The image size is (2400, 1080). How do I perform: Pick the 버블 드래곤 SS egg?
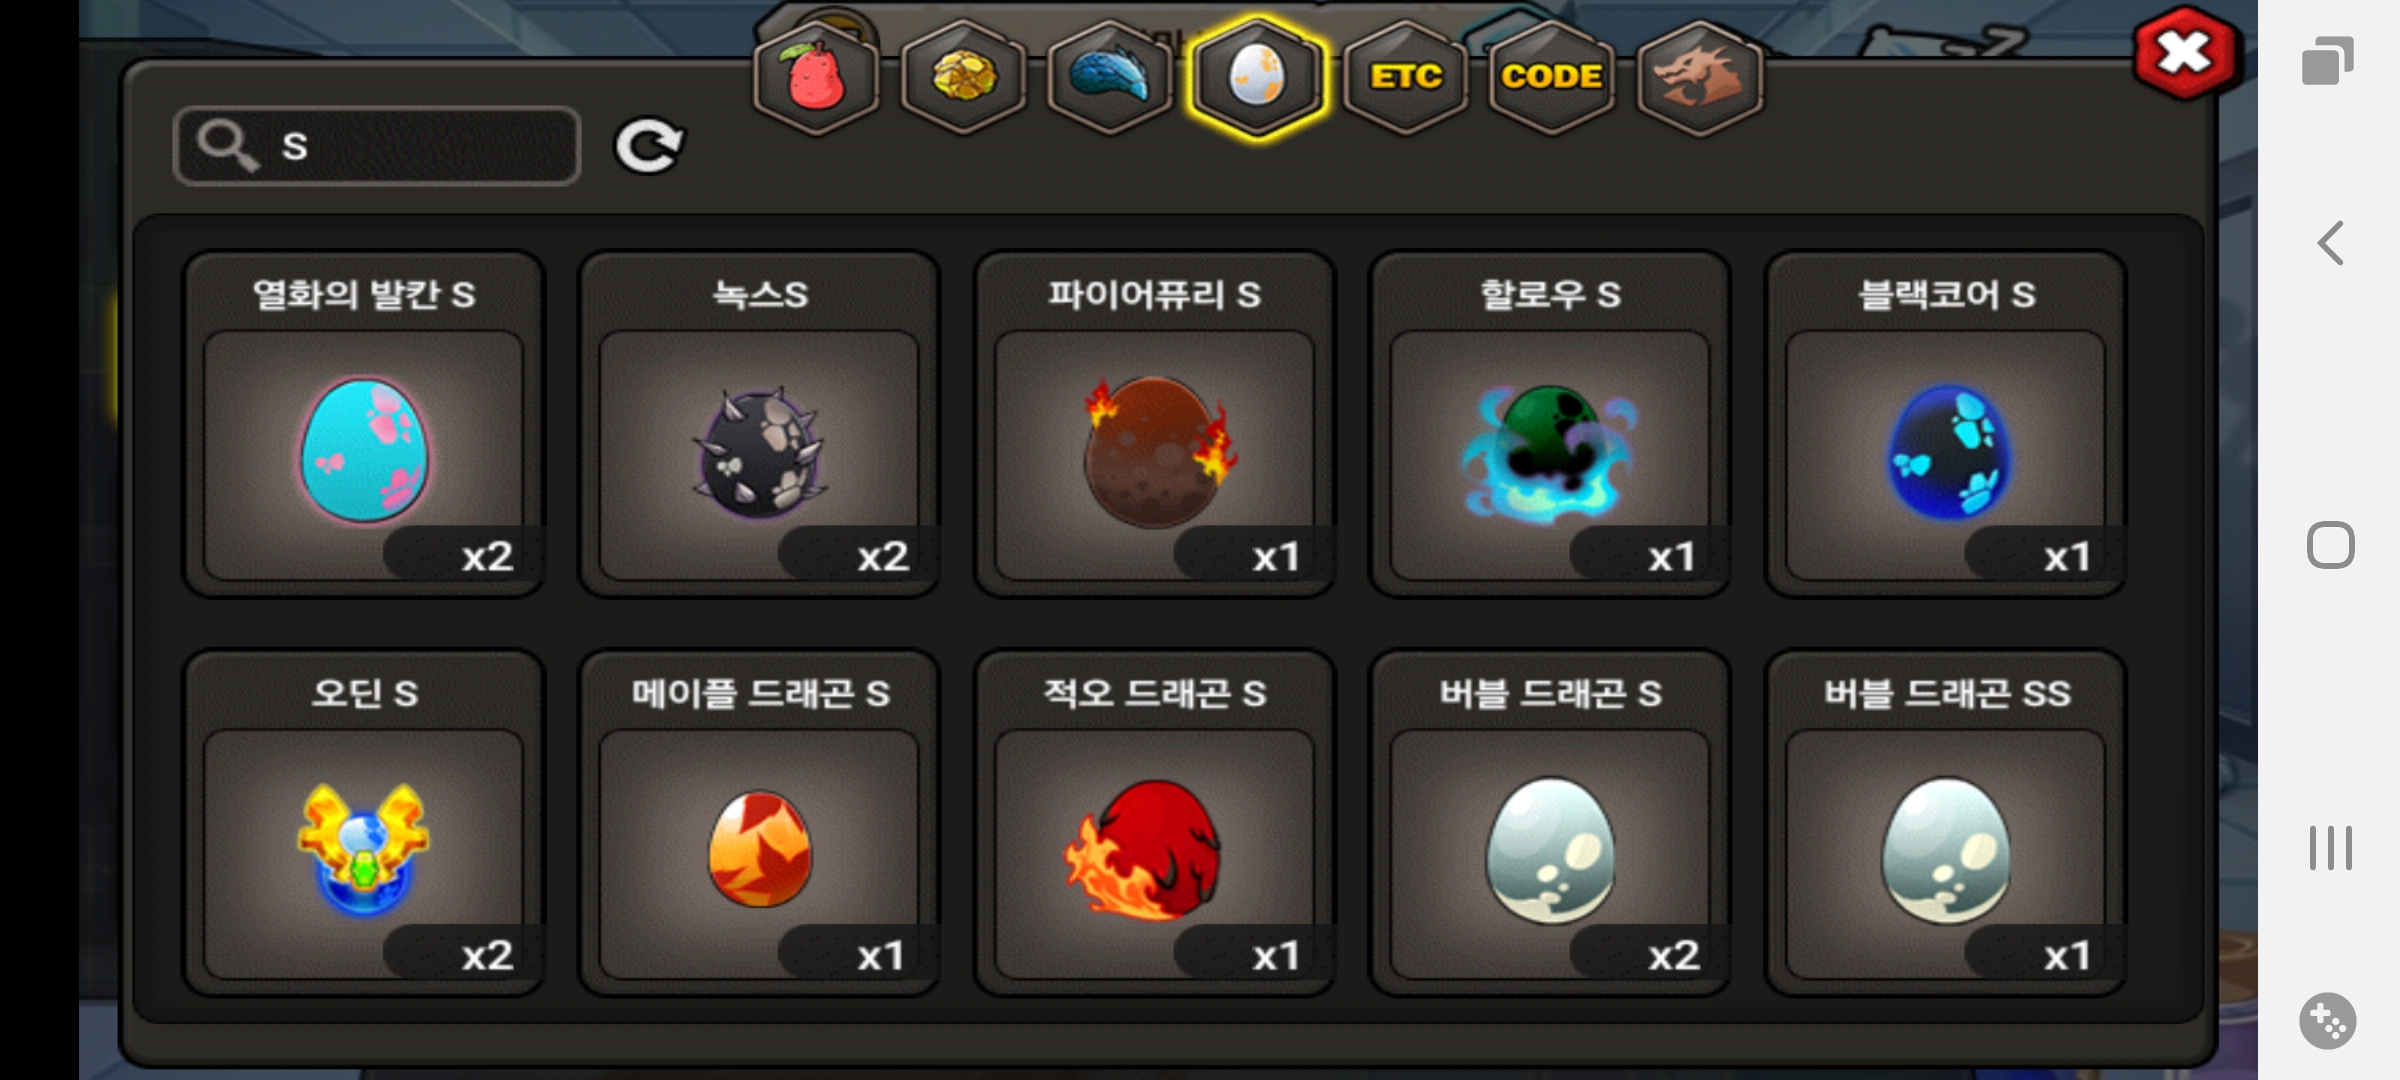1946,823
